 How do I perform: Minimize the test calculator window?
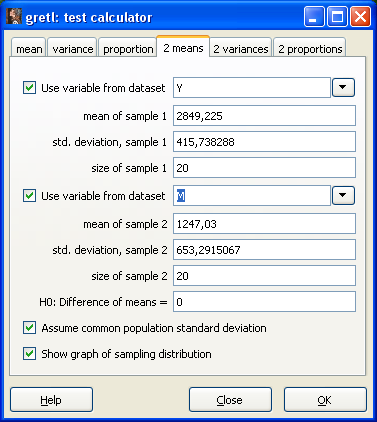point(314,17)
